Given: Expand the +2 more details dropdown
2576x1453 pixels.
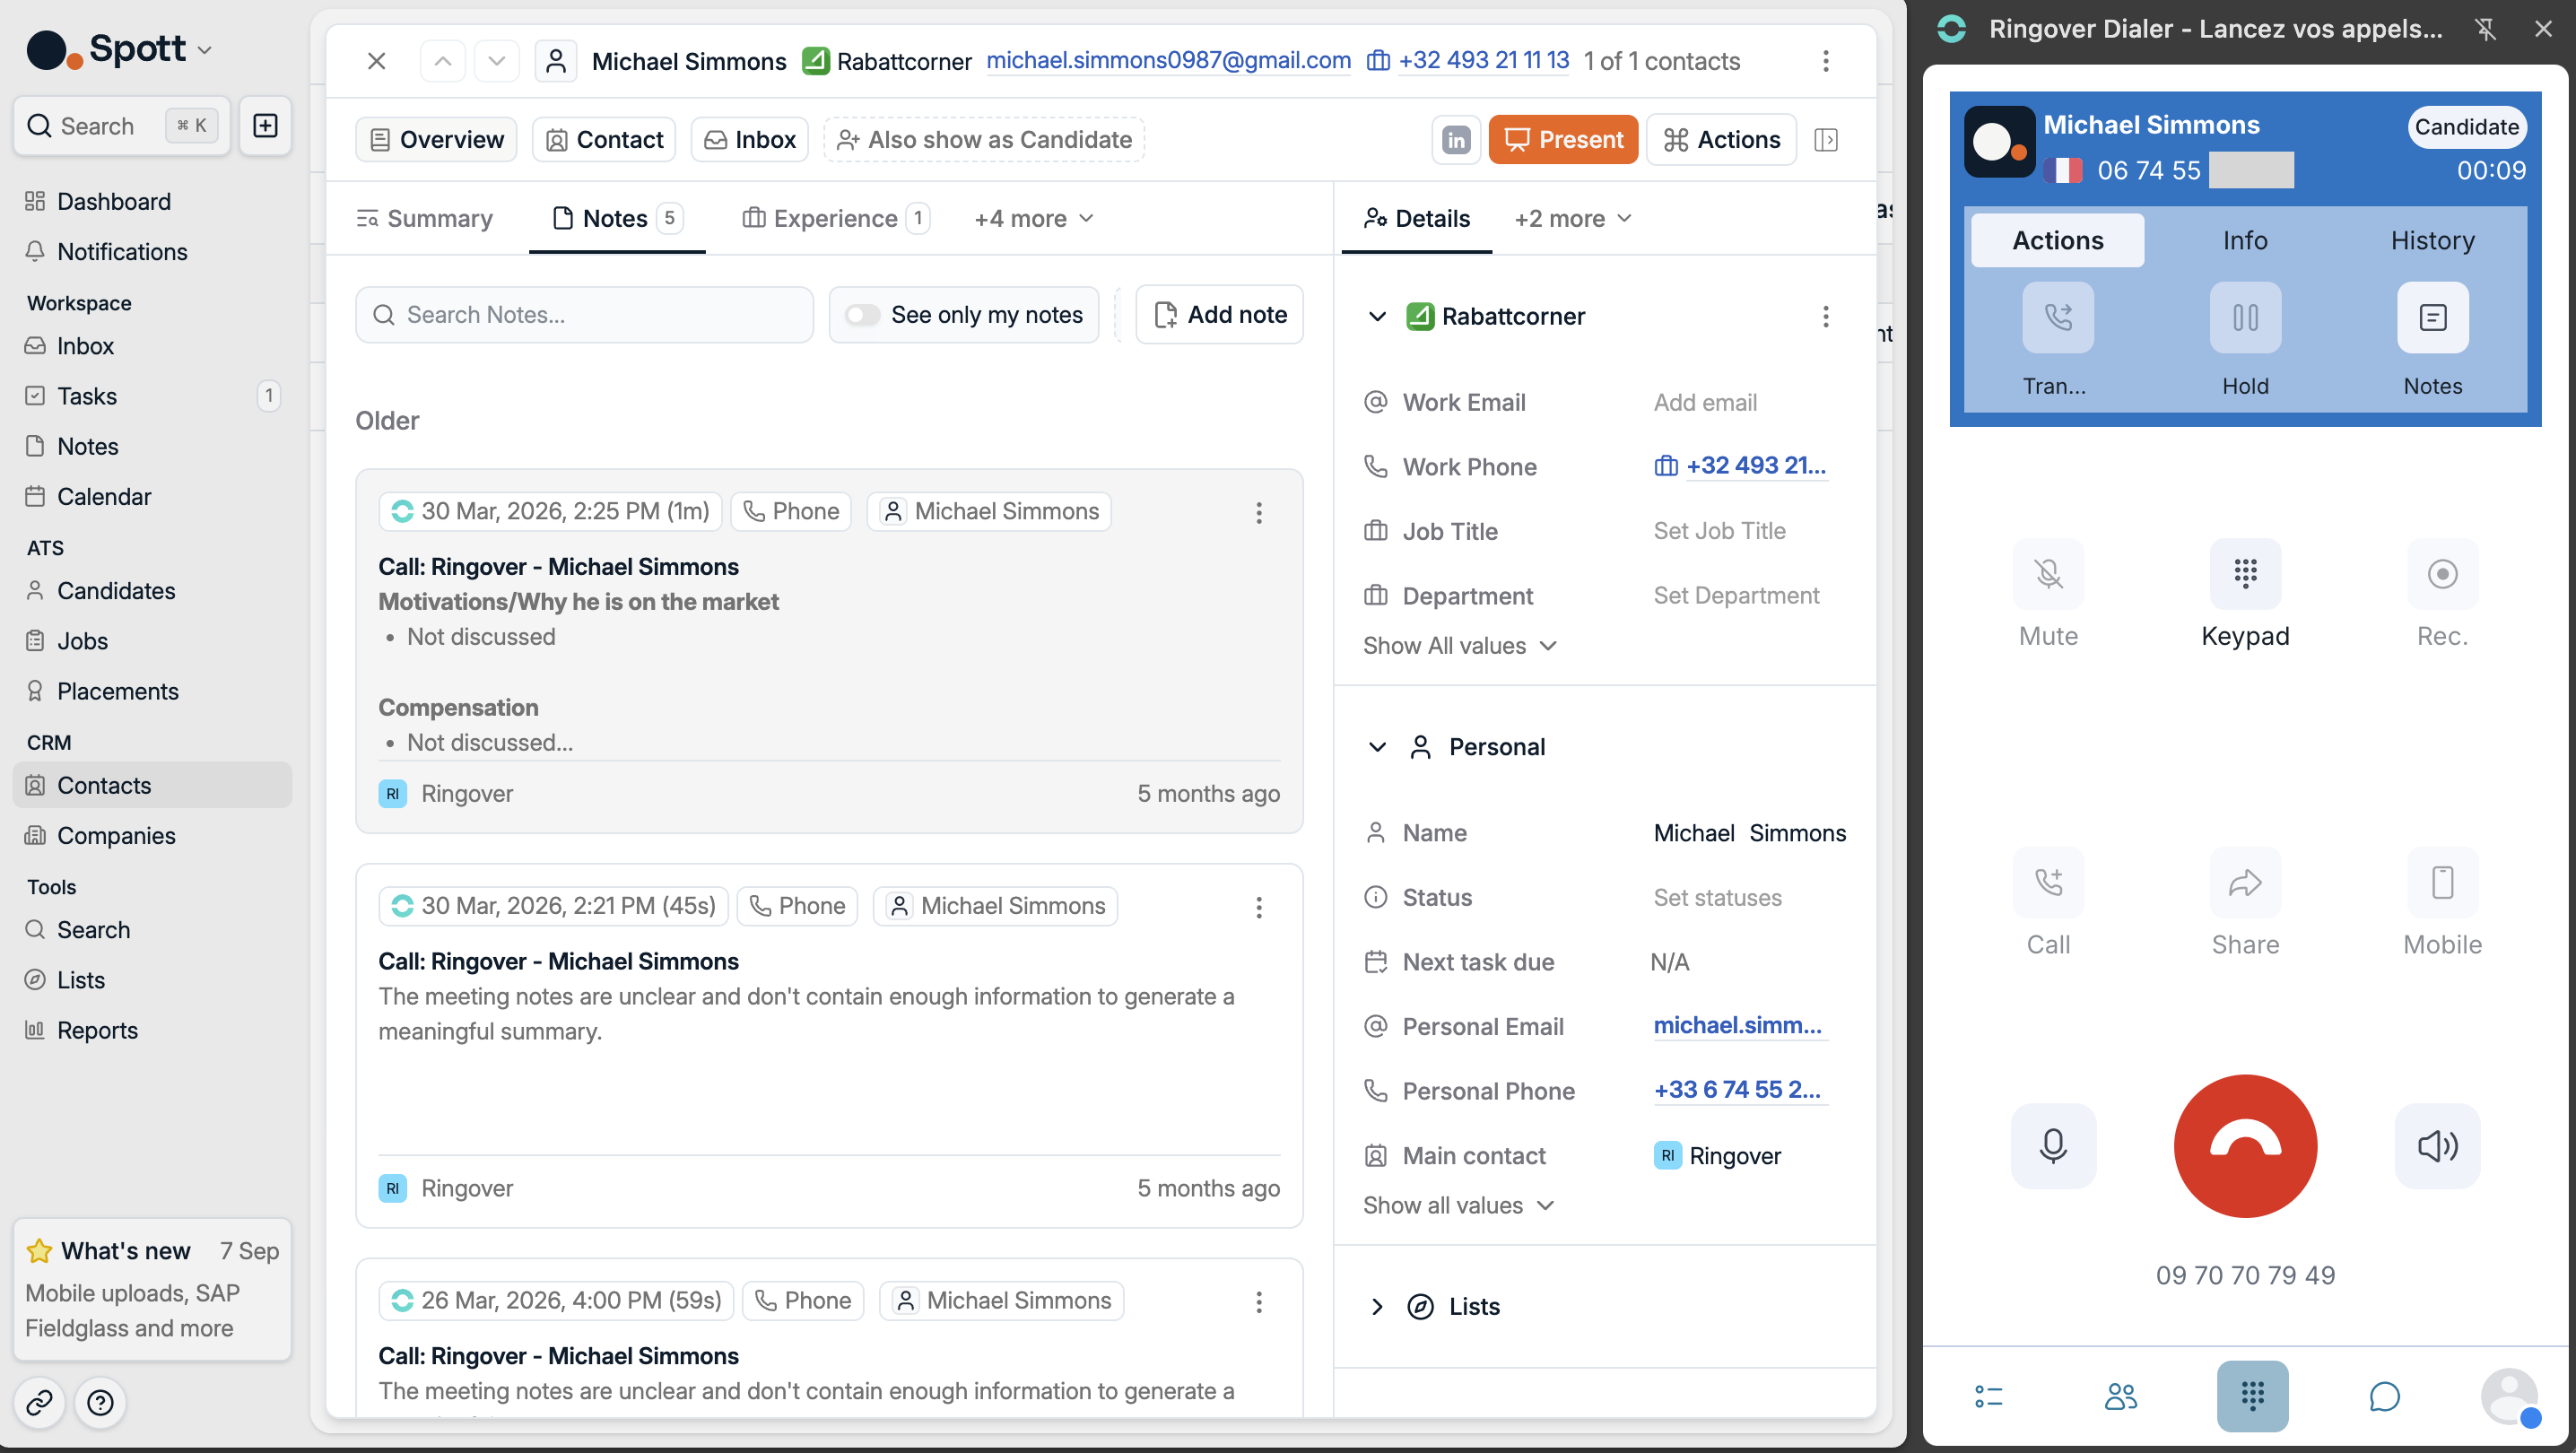Looking at the screenshot, I should pos(1573,219).
